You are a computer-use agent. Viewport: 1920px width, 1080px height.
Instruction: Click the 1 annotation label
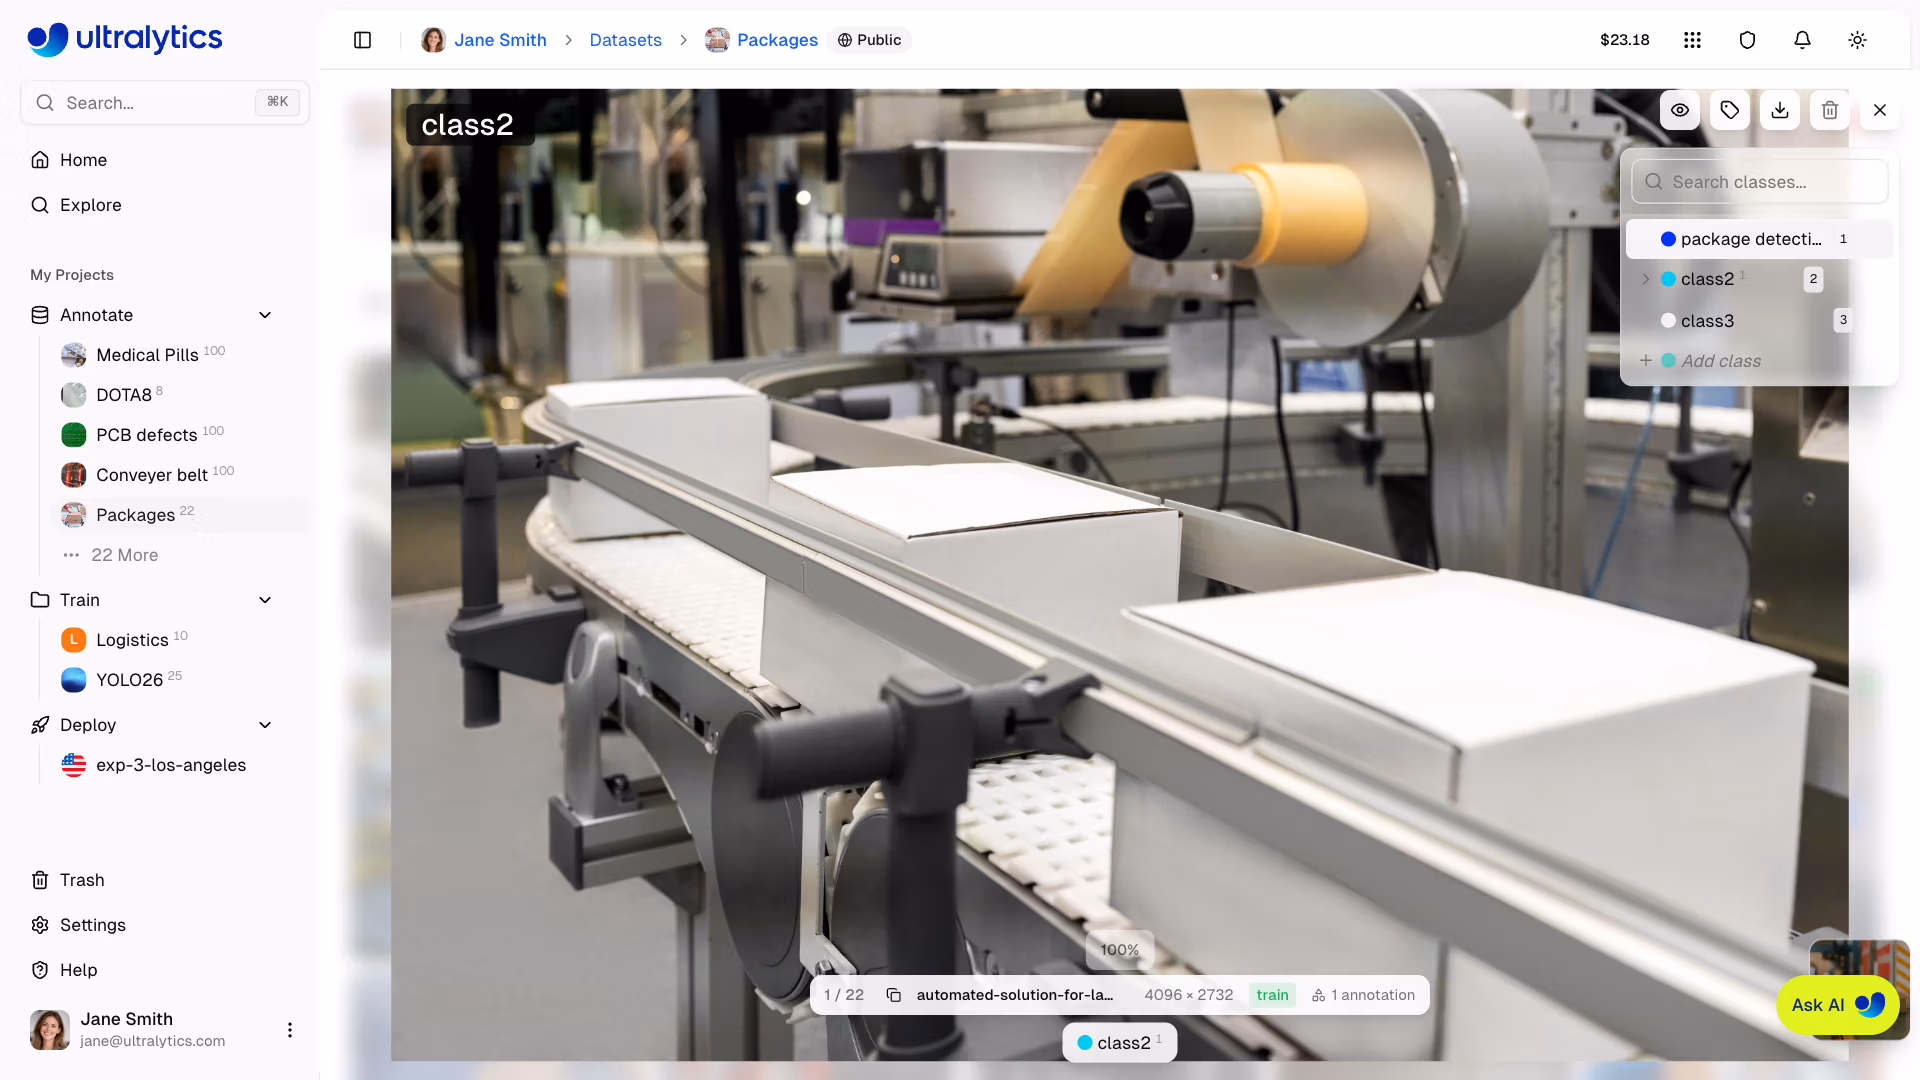[1364, 995]
